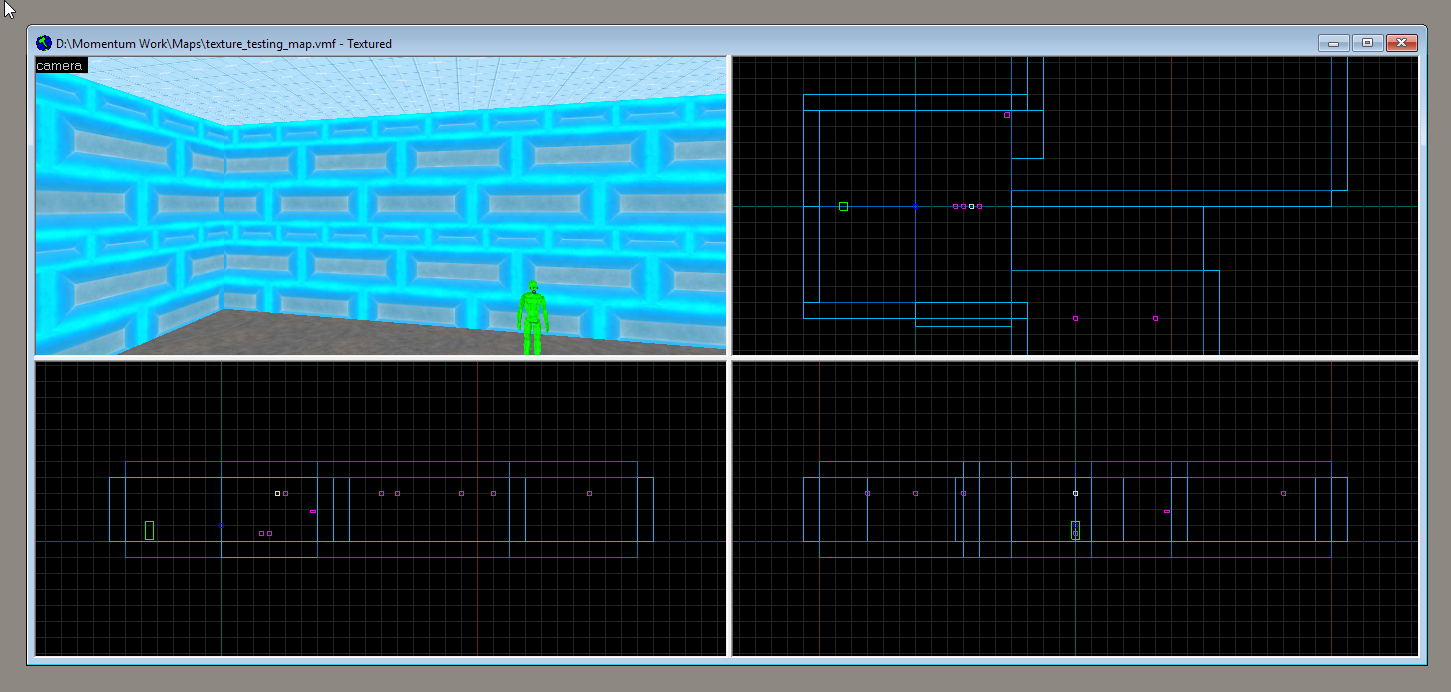The height and width of the screenshot is (692, 1451).
Task: Select the lower magenta entity in the top viewport
Action: pos(1075,318)
